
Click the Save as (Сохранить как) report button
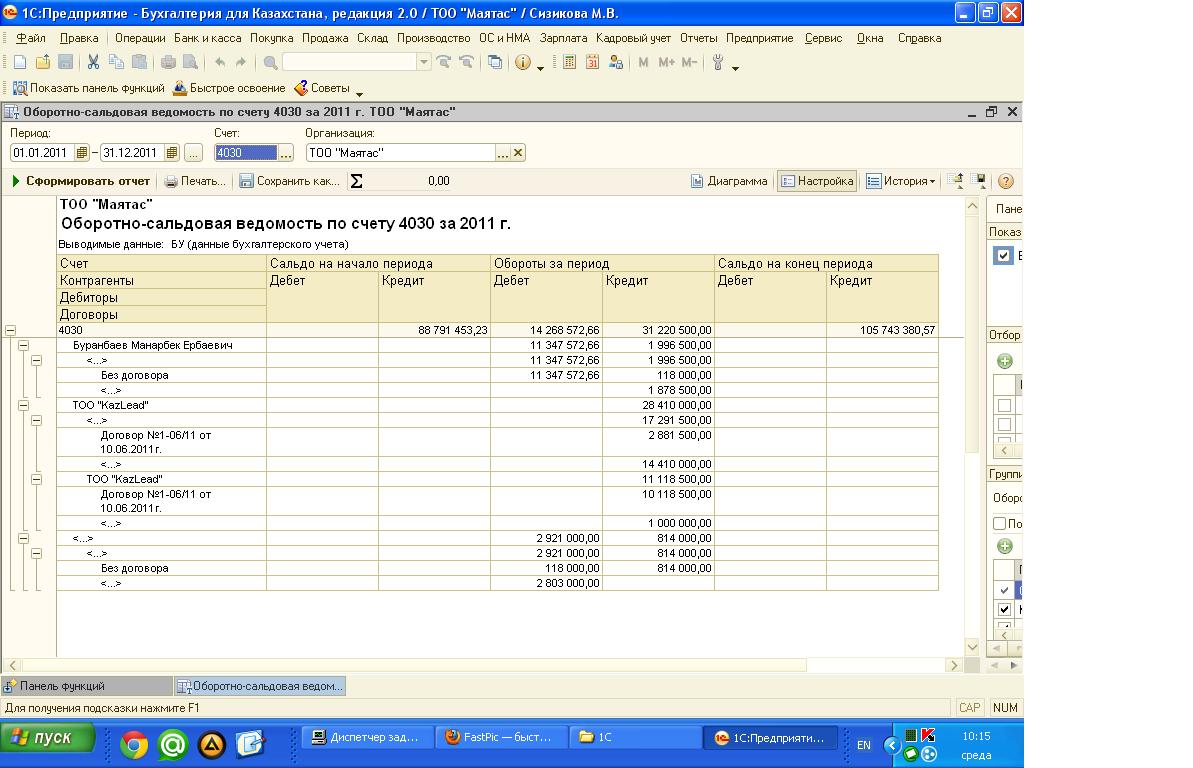click(x=289, y=181)
